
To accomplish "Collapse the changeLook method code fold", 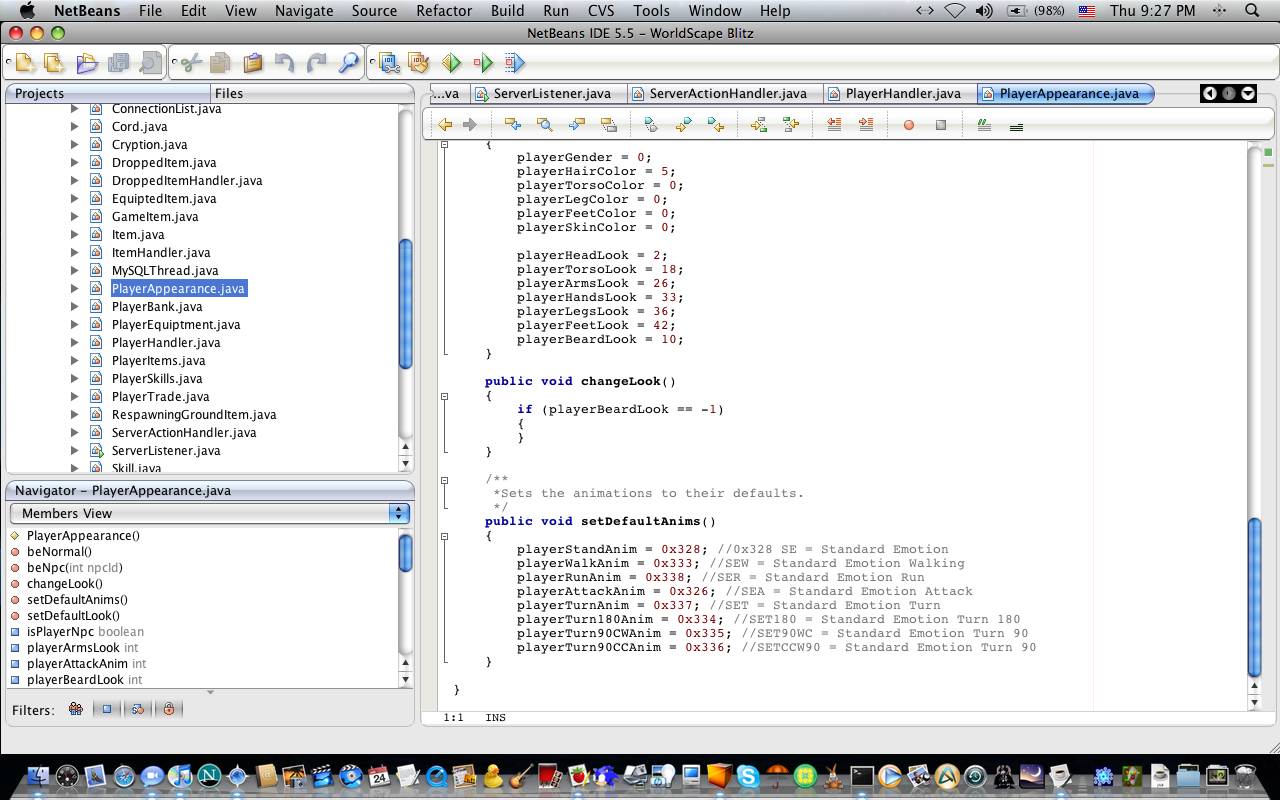I will coord(444,396).
